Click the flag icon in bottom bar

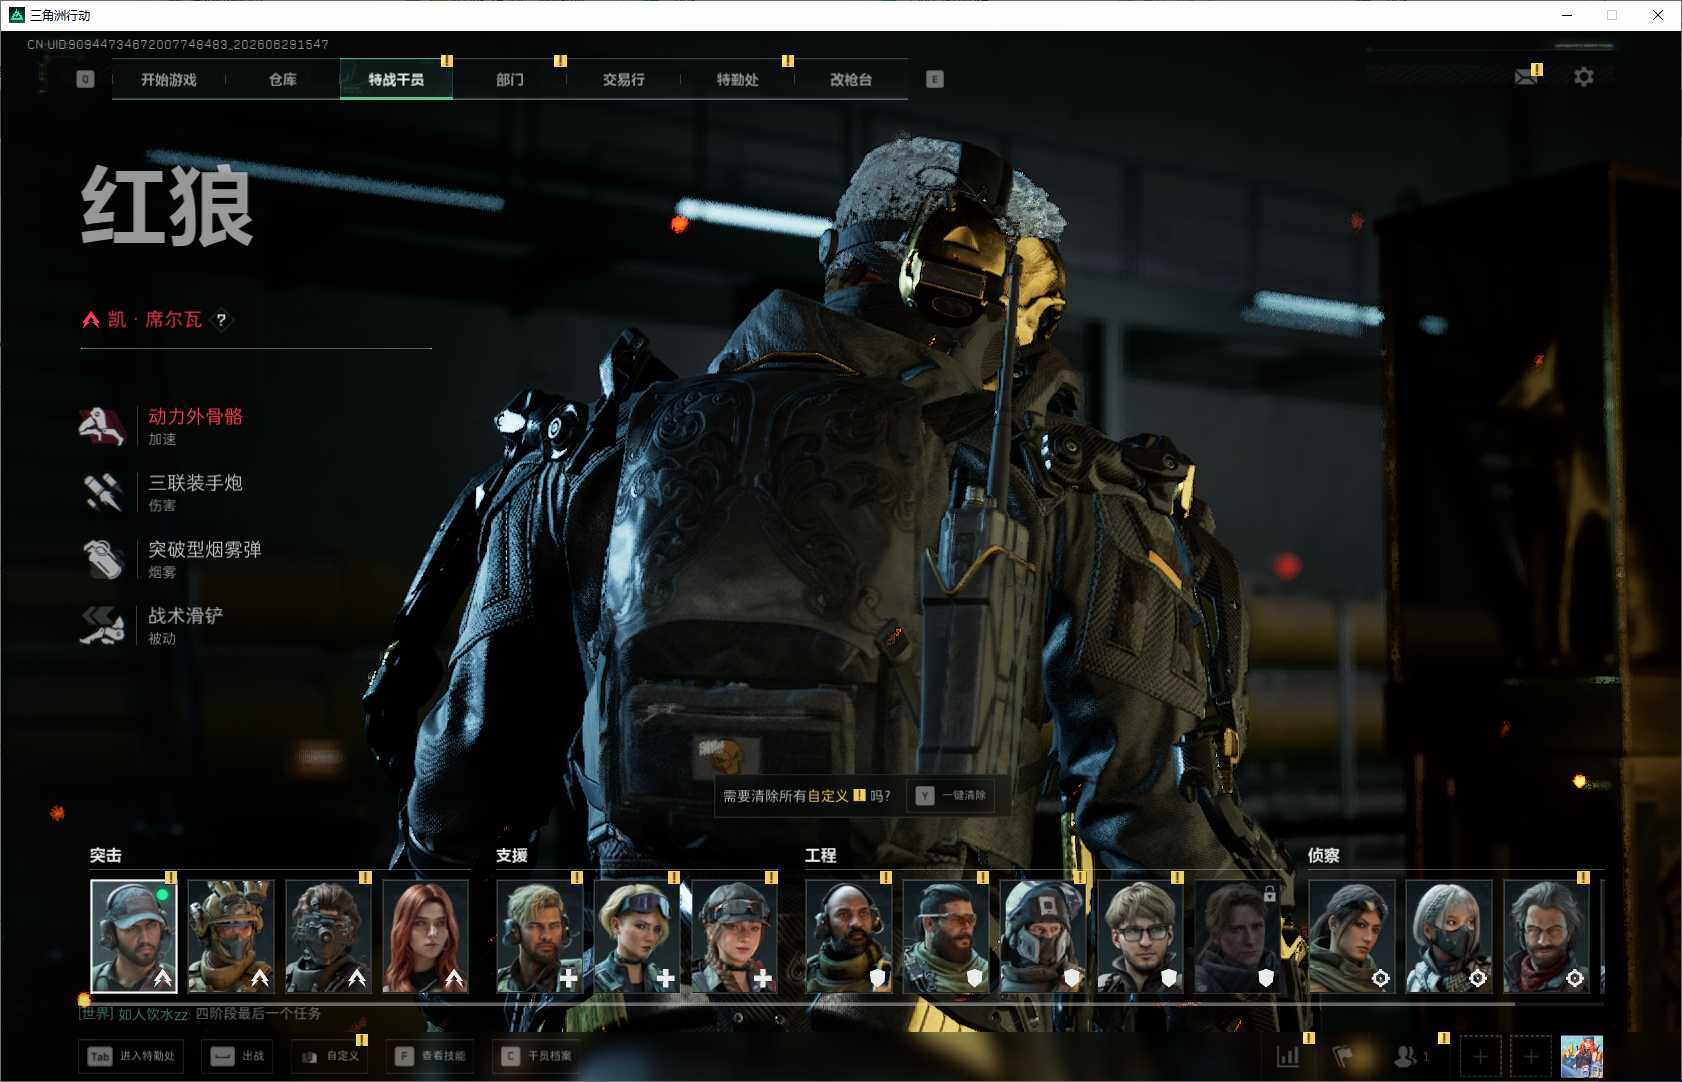[x=1344, y=1056]
